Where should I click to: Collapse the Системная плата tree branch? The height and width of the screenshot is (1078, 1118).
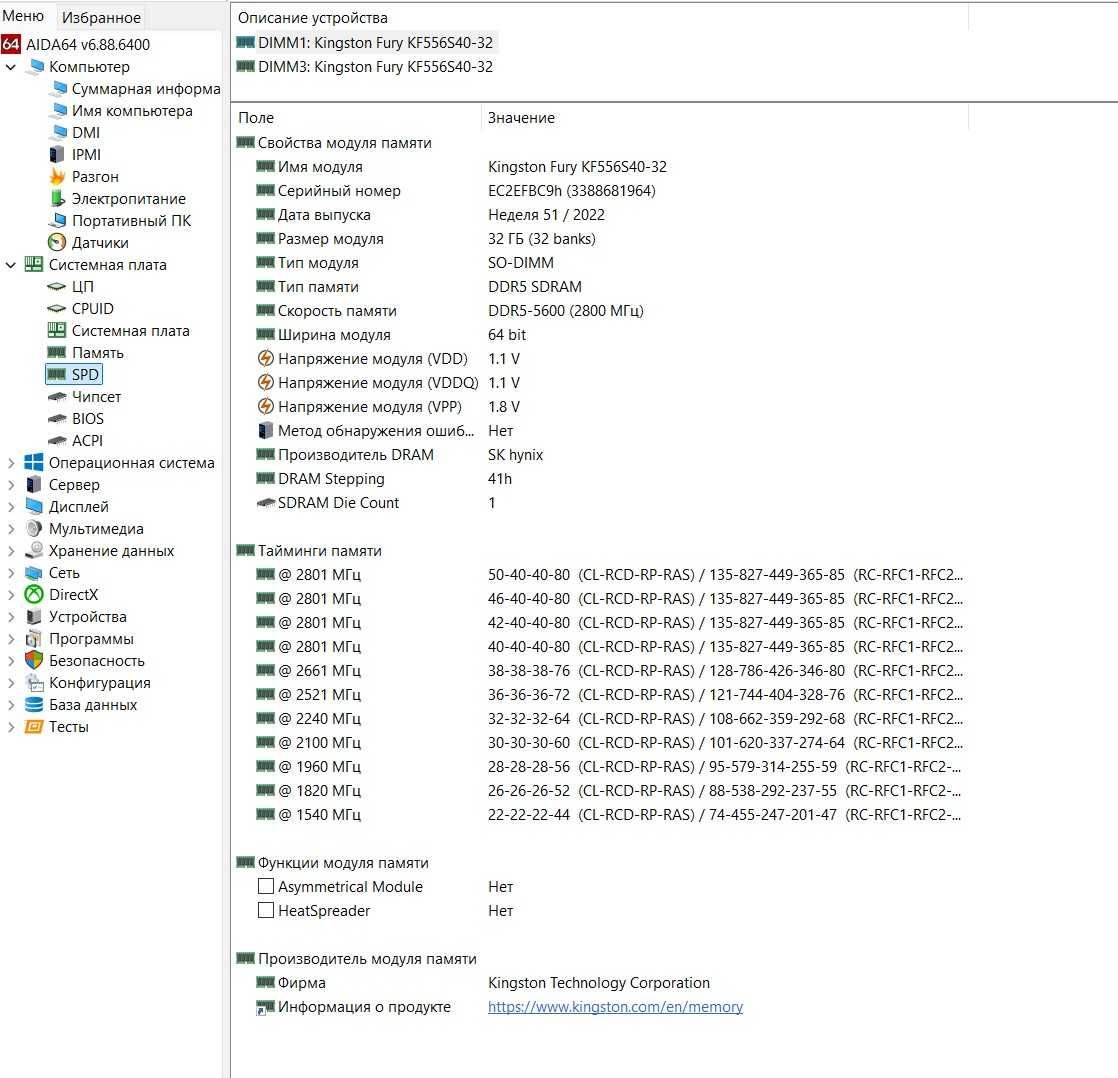click(11, 265)
